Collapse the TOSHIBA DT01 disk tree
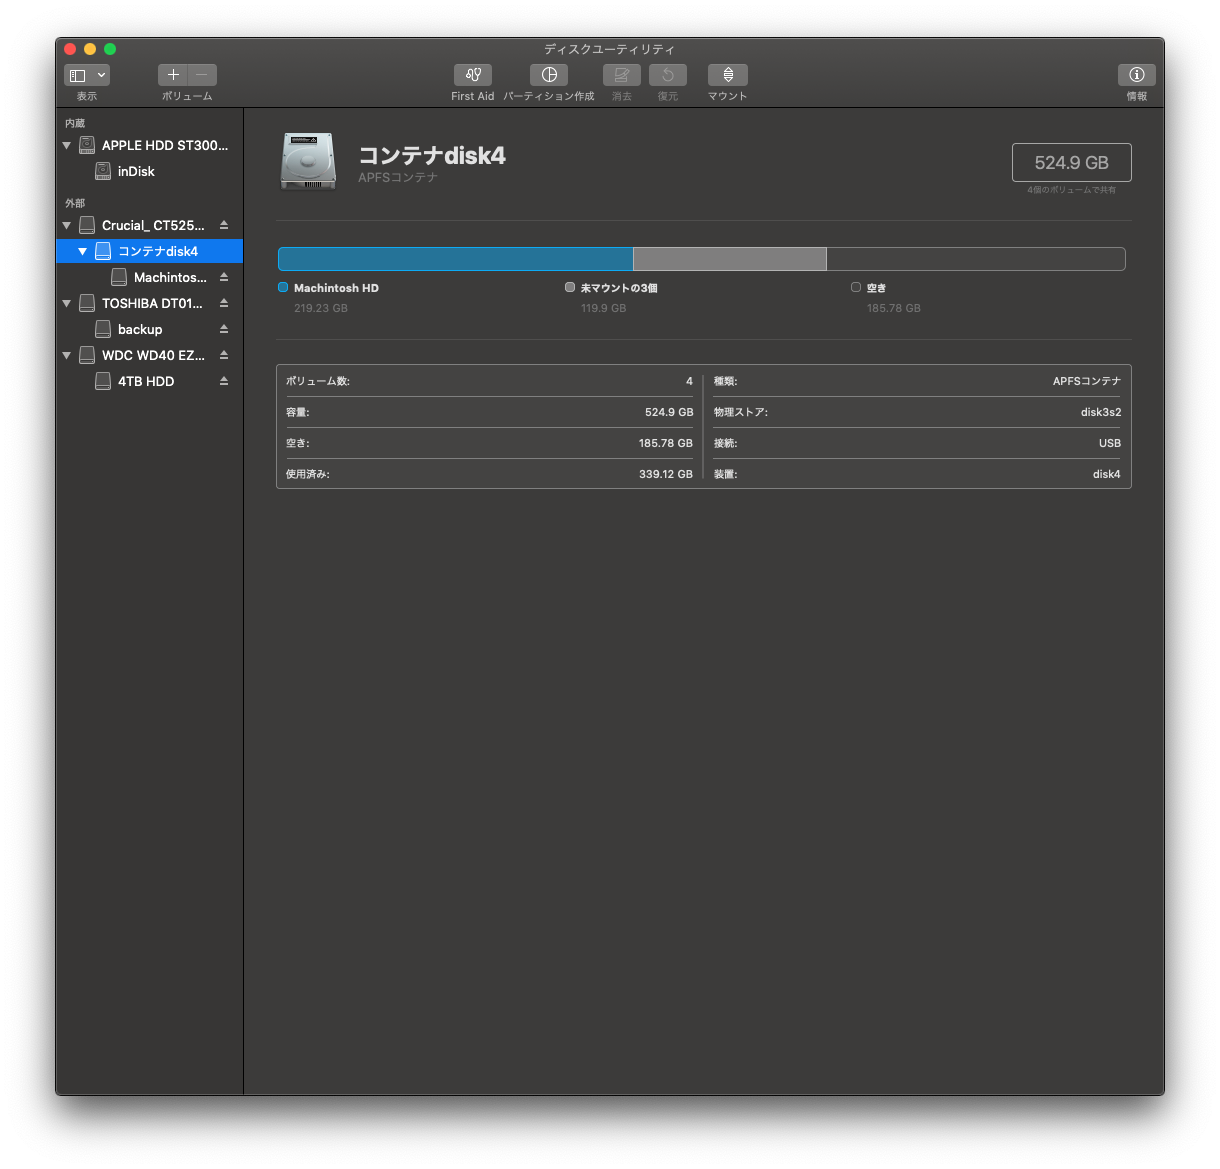This screenshot has width=1220, height=1169. [67, 303]
